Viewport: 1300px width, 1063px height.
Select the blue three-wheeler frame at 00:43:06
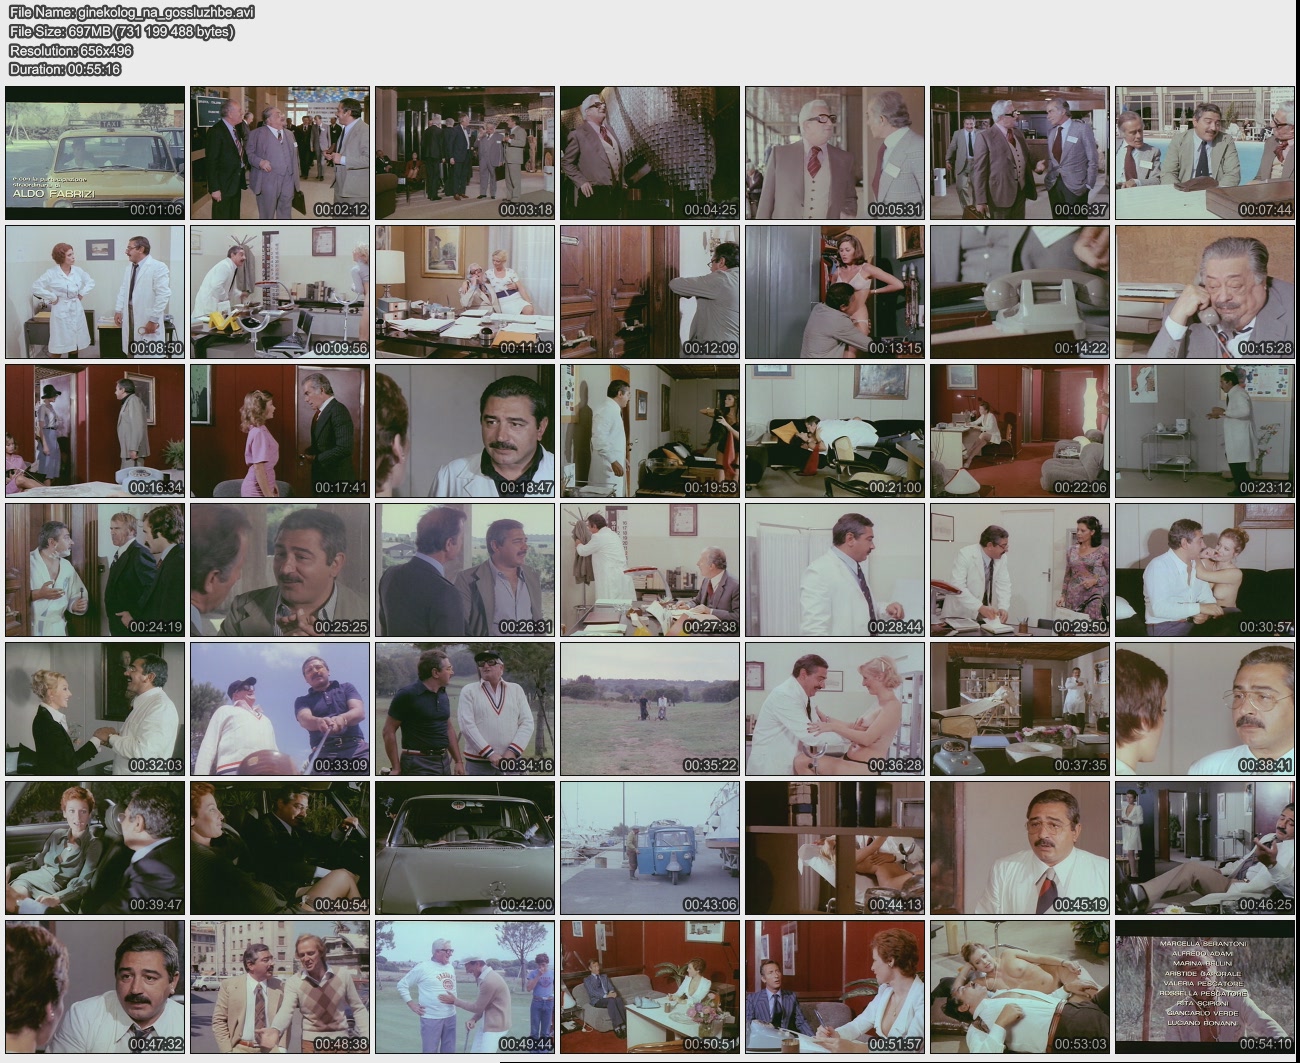pyautogui.click(x=650, y=848)
